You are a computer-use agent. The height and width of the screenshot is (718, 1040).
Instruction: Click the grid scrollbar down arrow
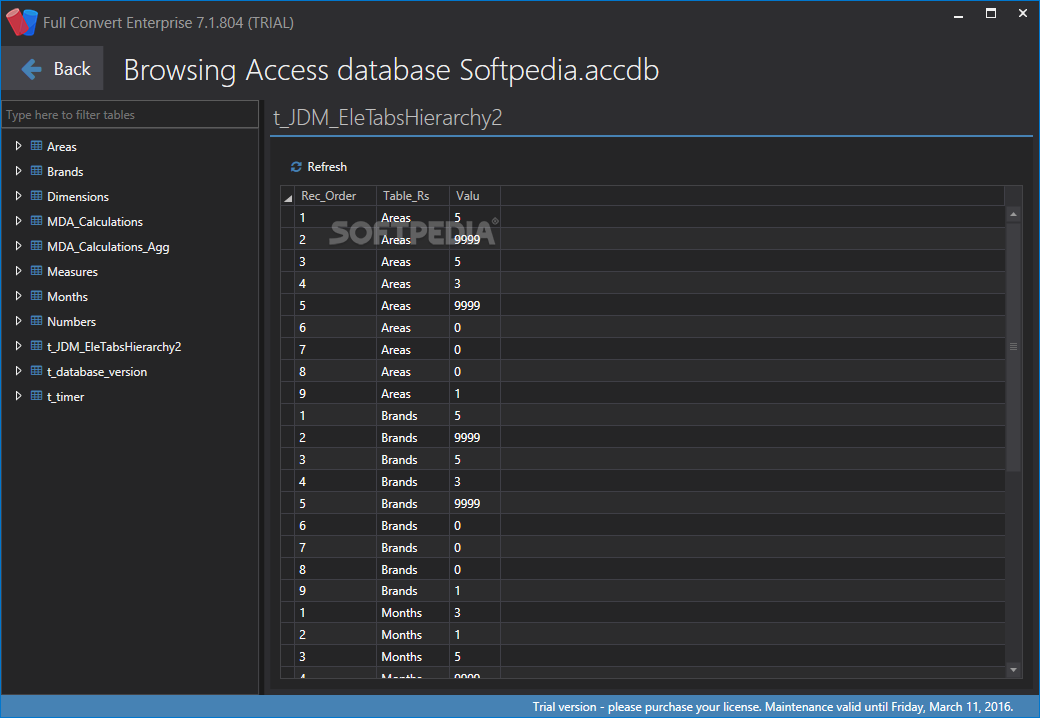pos(1013,670)
